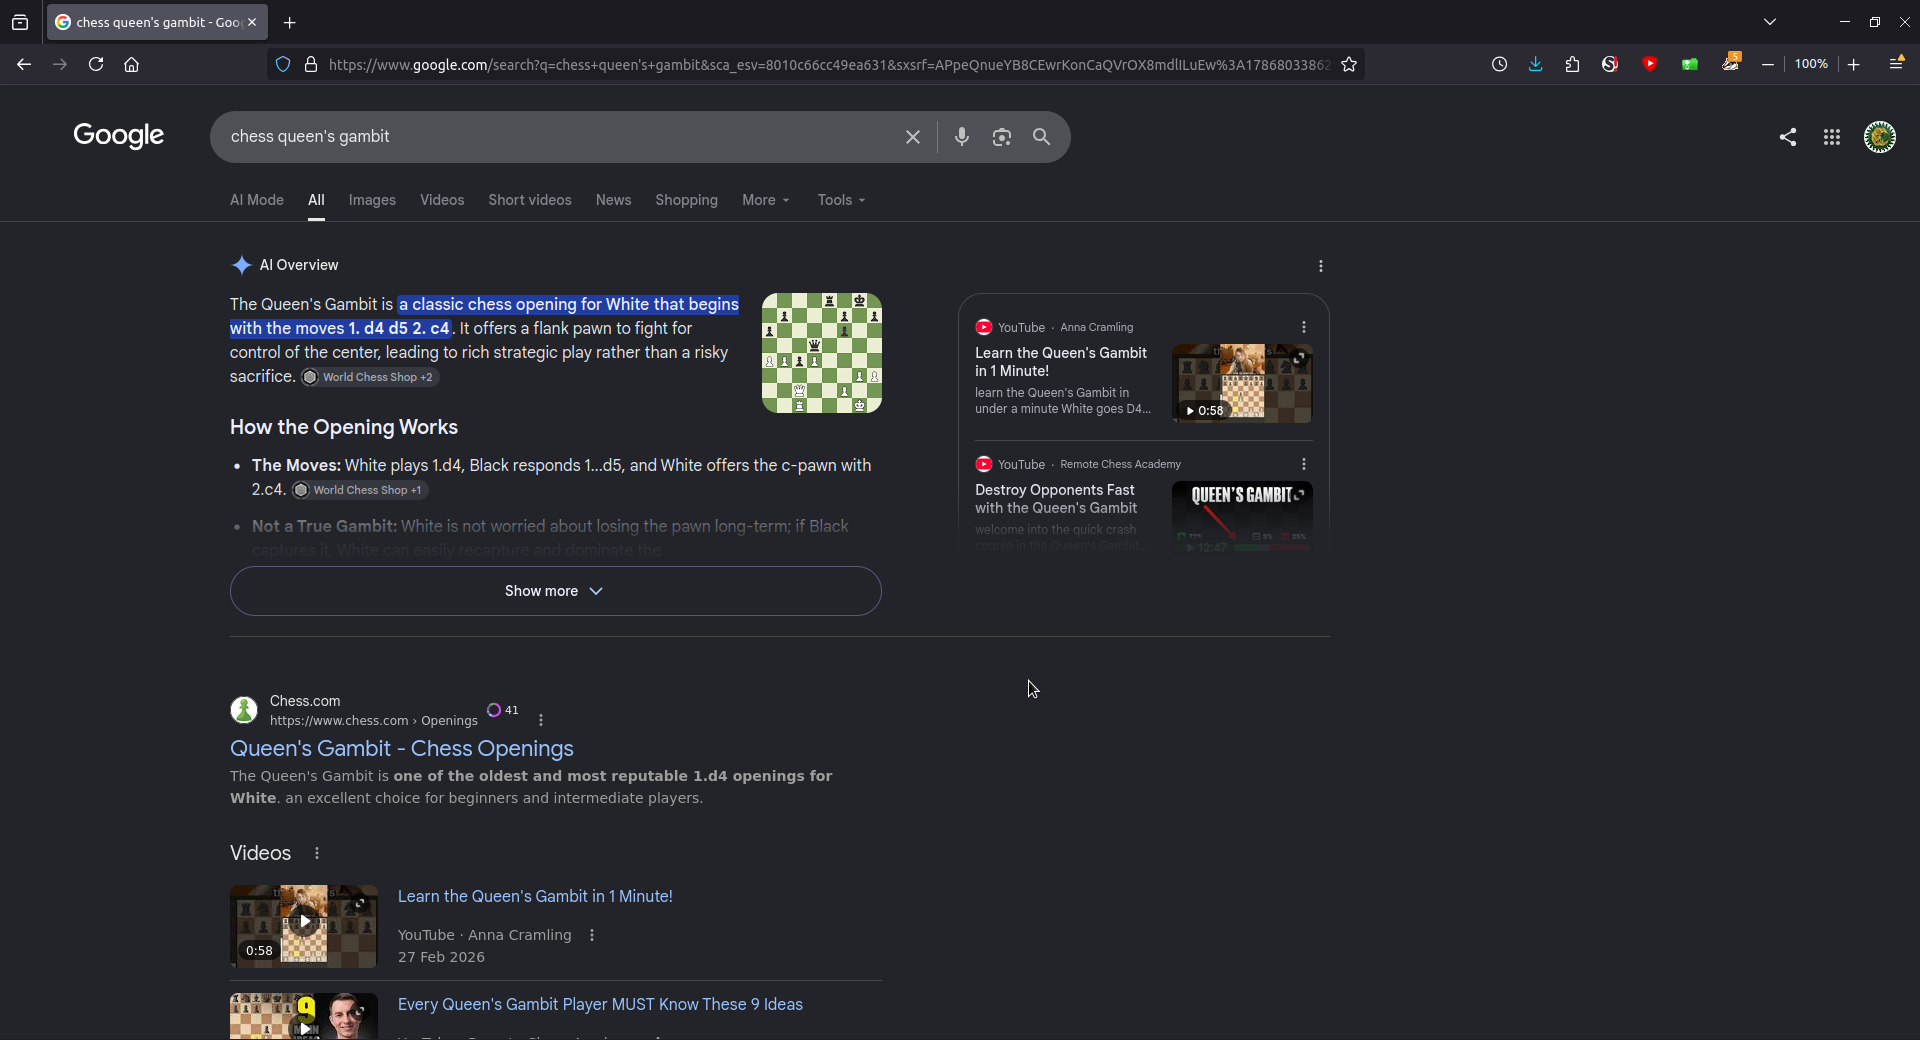The width and height of the screenshot is (1920, 1040).
Task: Open the Google apps grid
Action: pyautogui.click(x=1832, y=137)
